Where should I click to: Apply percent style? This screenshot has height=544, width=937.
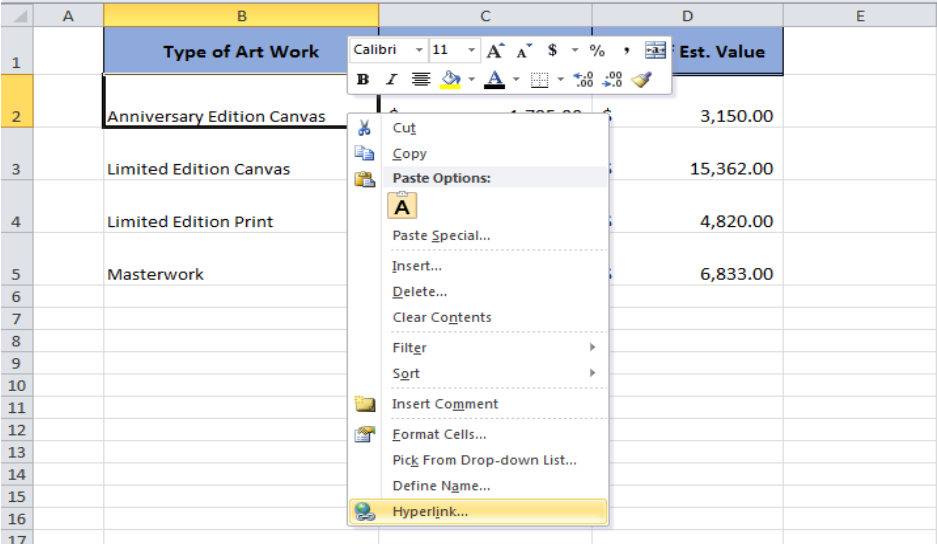tap(597, 51)
